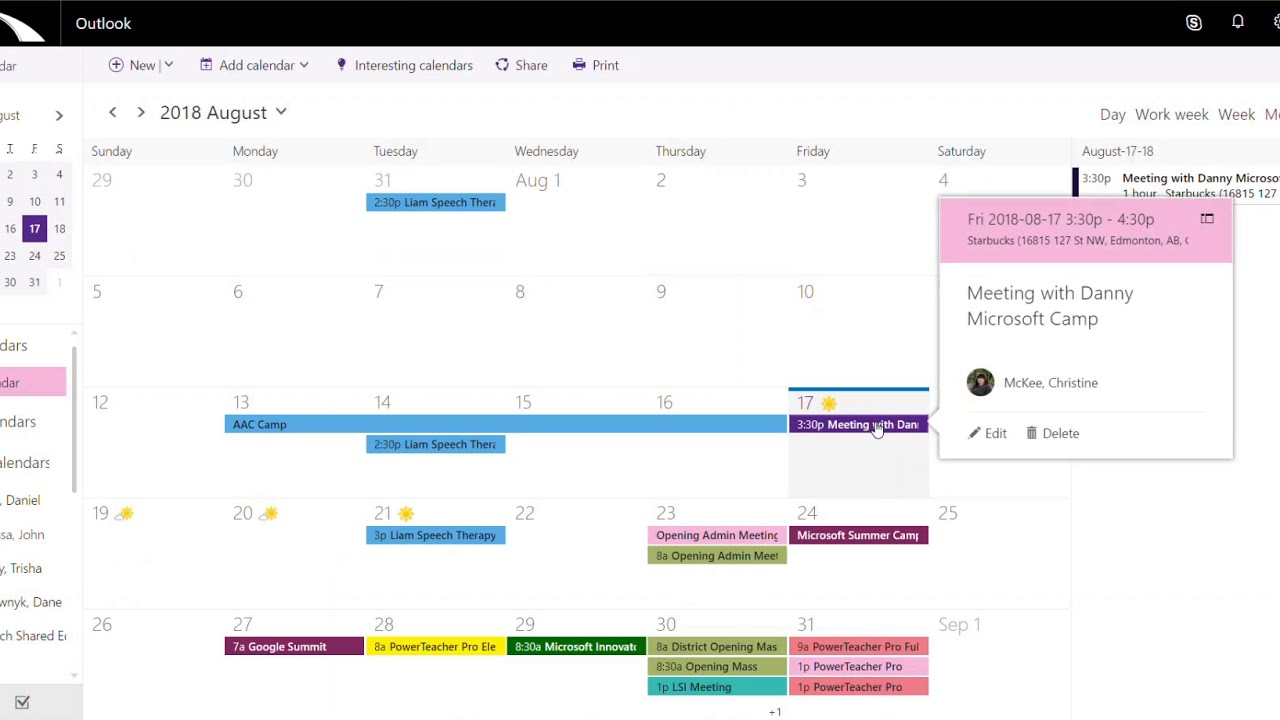Click the weather sun icon on August 21

tap(405, 514)
